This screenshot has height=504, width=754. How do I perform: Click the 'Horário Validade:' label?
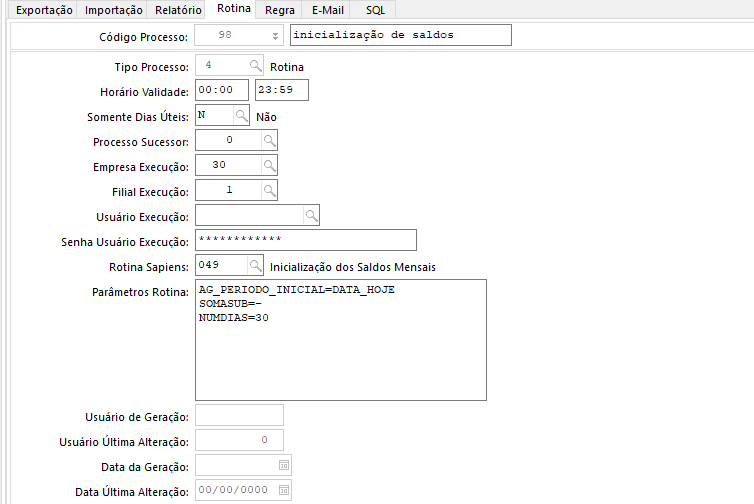coord(144,92)
